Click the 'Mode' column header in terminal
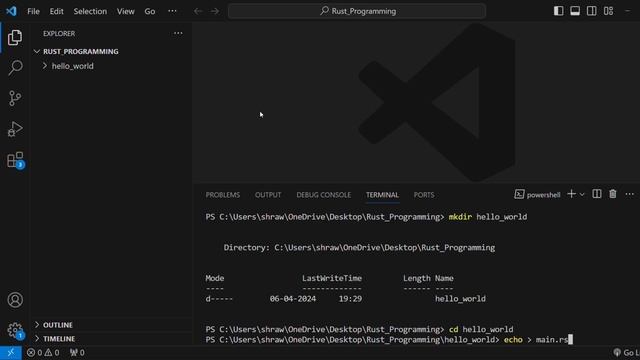 (215, 278)
